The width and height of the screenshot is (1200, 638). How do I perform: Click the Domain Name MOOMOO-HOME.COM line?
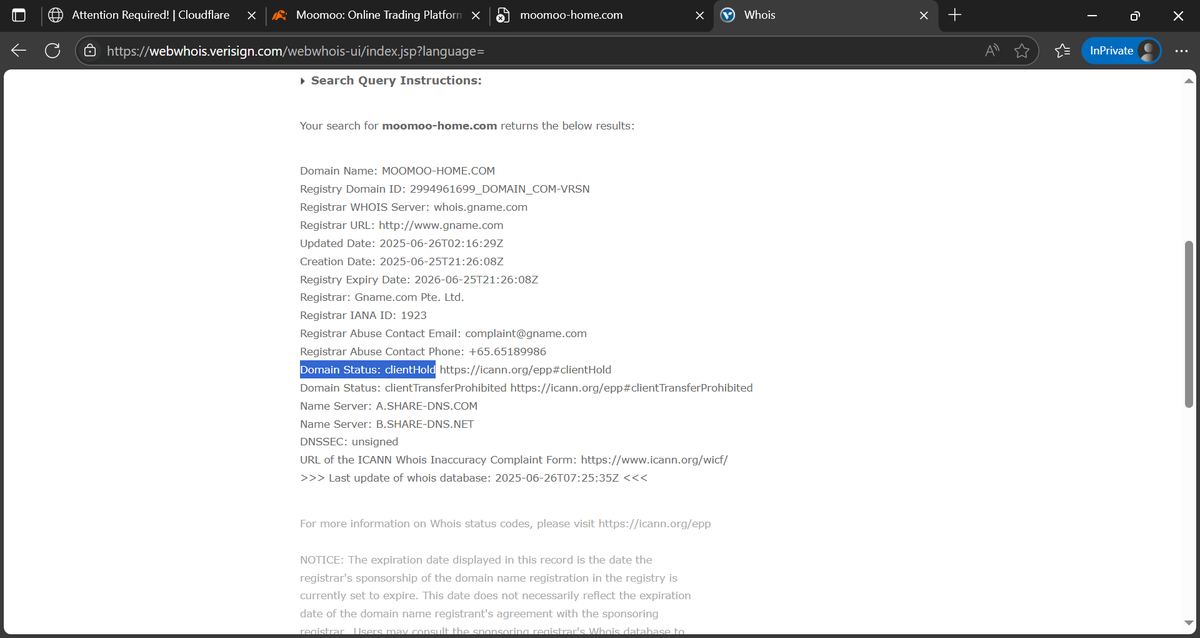pos(397,171)
